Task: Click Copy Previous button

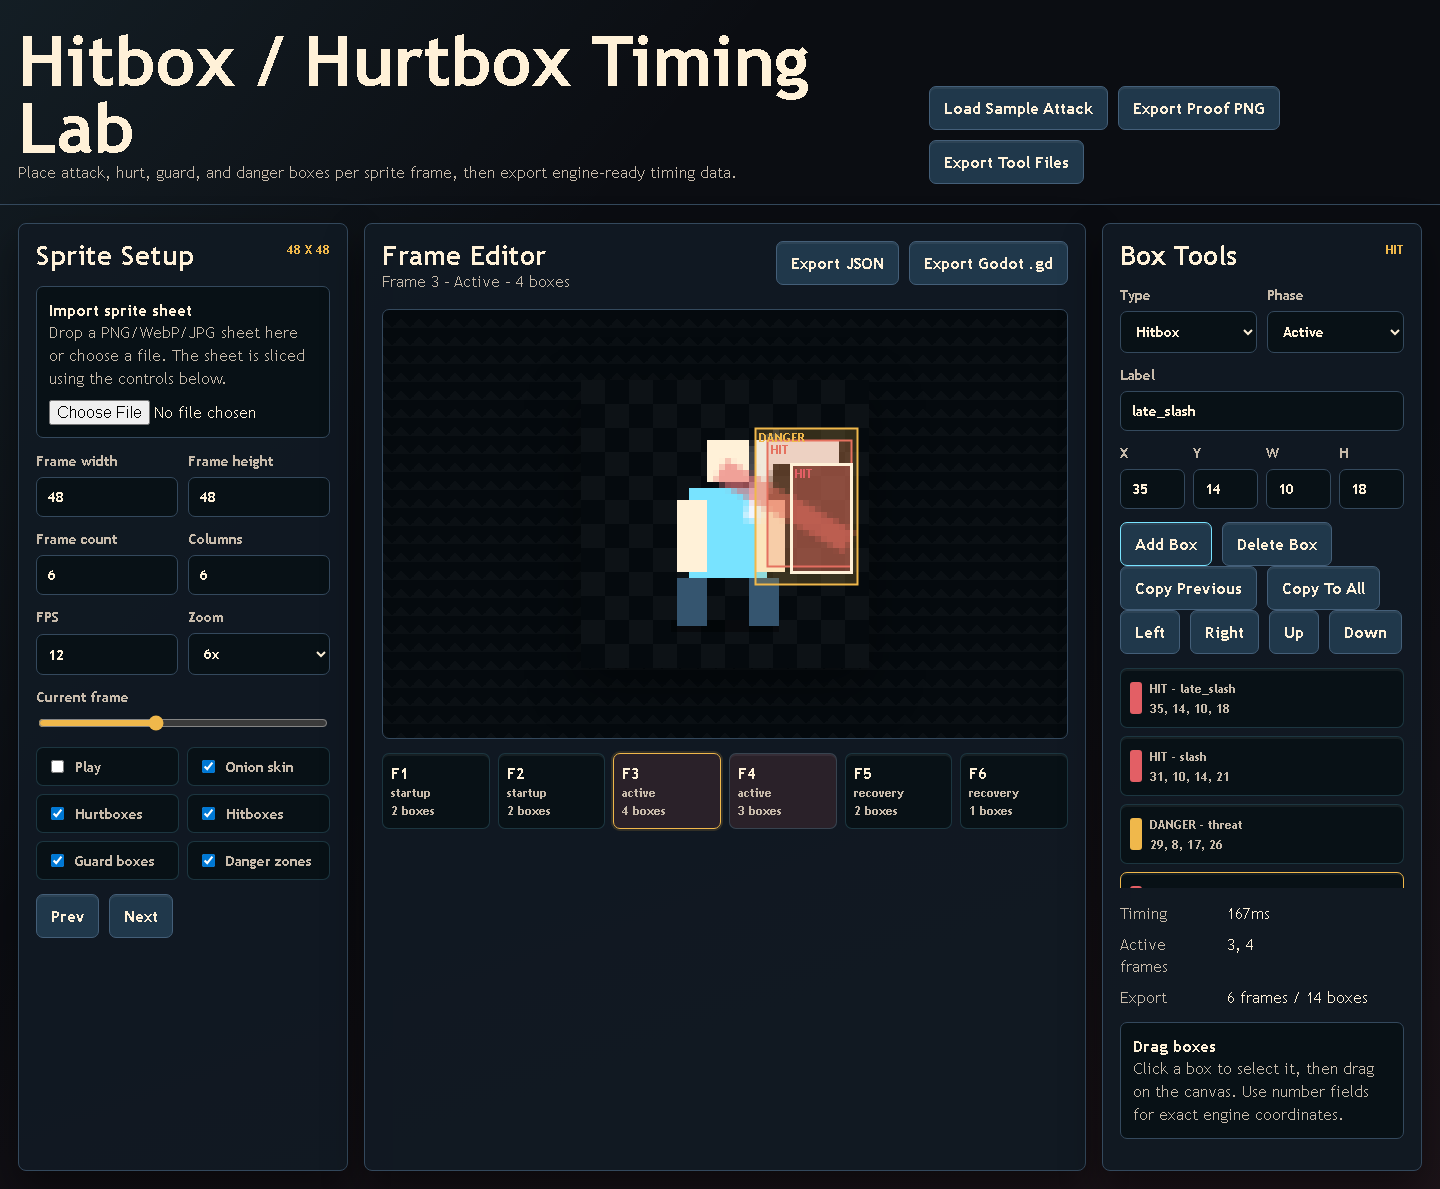Action: (x=1188, y=588)
